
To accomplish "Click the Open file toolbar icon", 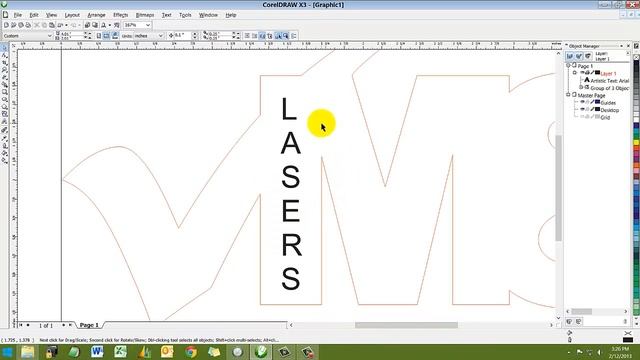I will [x=13, y=25].
